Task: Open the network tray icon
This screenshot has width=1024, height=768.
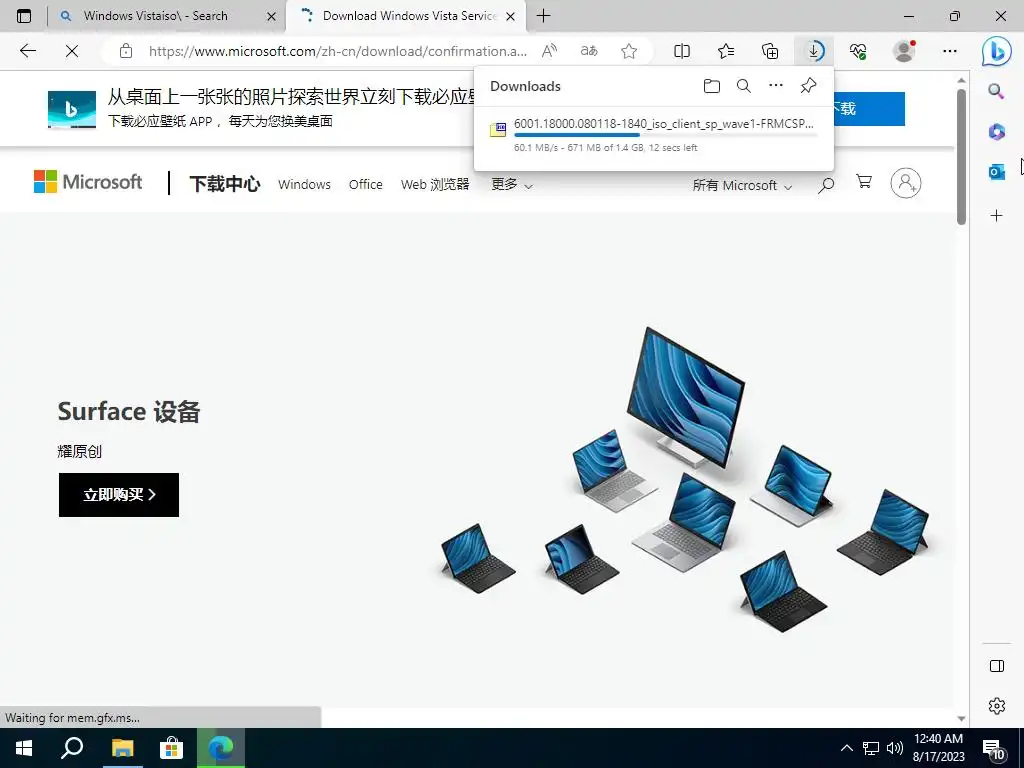Action: tap(871, 748)
